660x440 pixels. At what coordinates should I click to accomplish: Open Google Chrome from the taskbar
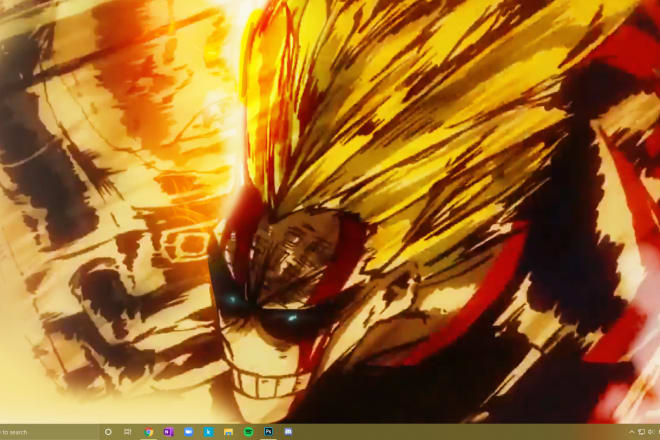[x=148, y=432]
